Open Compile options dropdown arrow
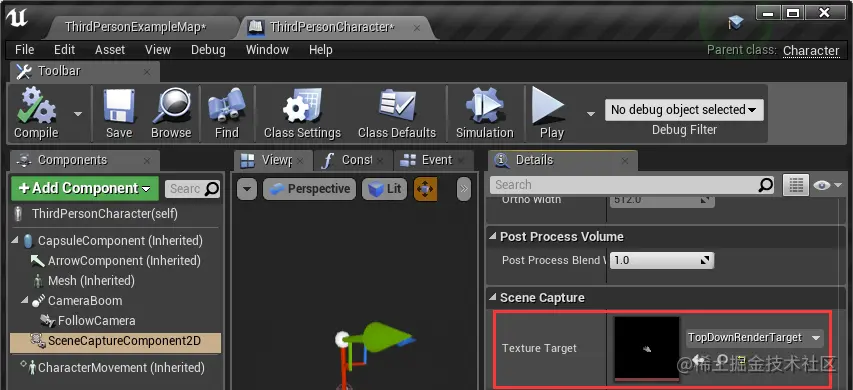The height and width of the screenshot is (390, 853). [x=78, y=114]
